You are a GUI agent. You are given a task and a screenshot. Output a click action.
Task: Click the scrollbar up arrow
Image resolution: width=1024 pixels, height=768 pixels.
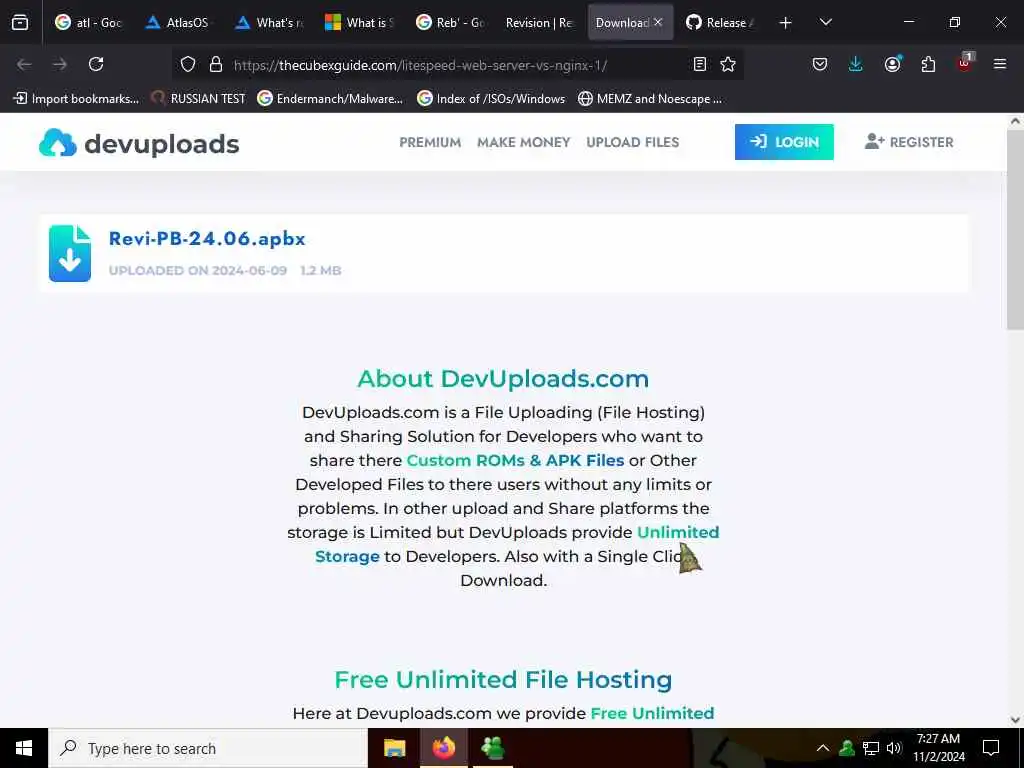pos(1016,121)
